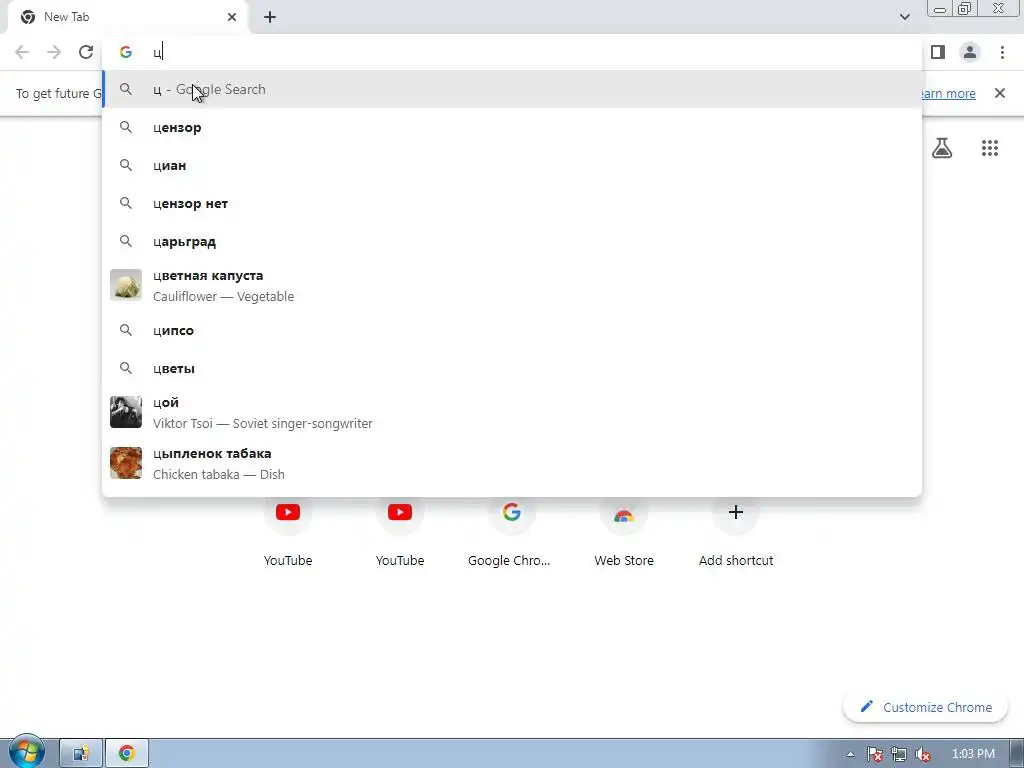
Task: Reload the page with the refresh icon
Action: [86, 52]
